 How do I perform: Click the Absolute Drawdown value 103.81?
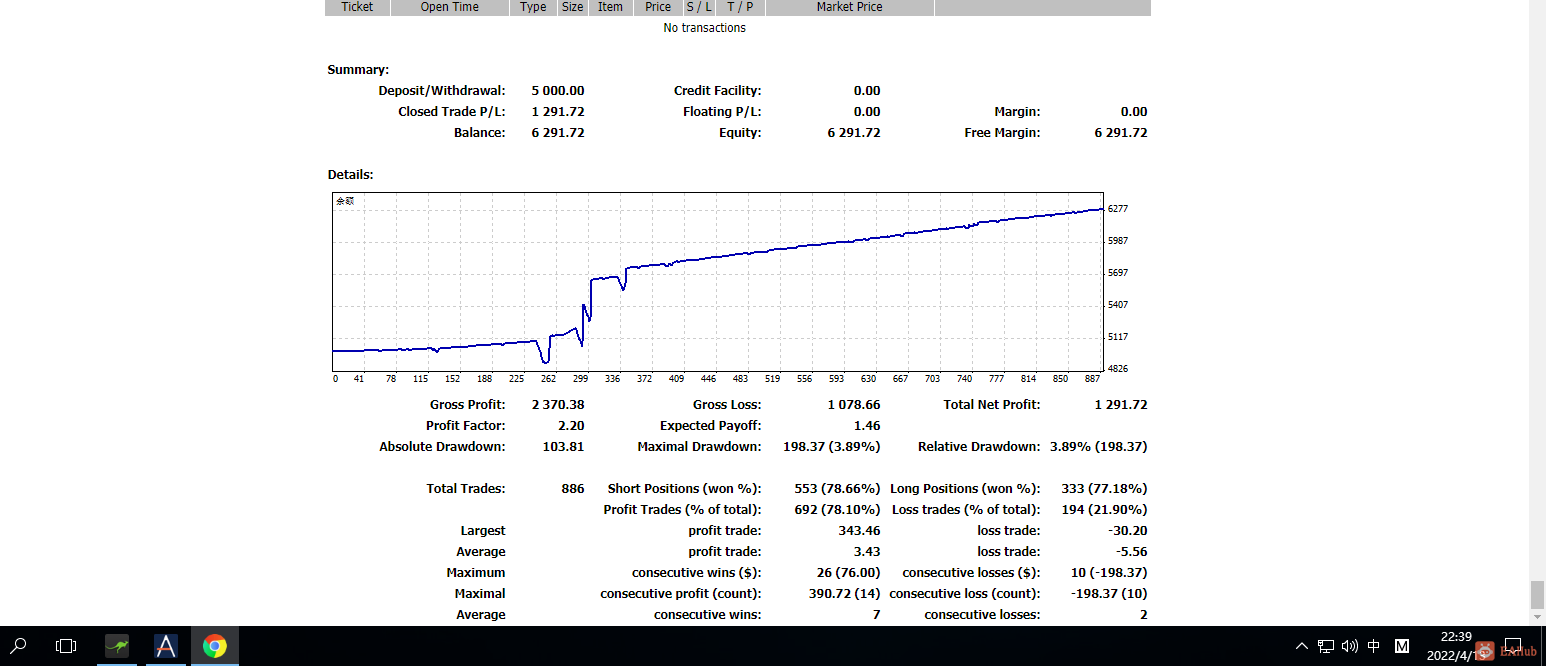564,447
